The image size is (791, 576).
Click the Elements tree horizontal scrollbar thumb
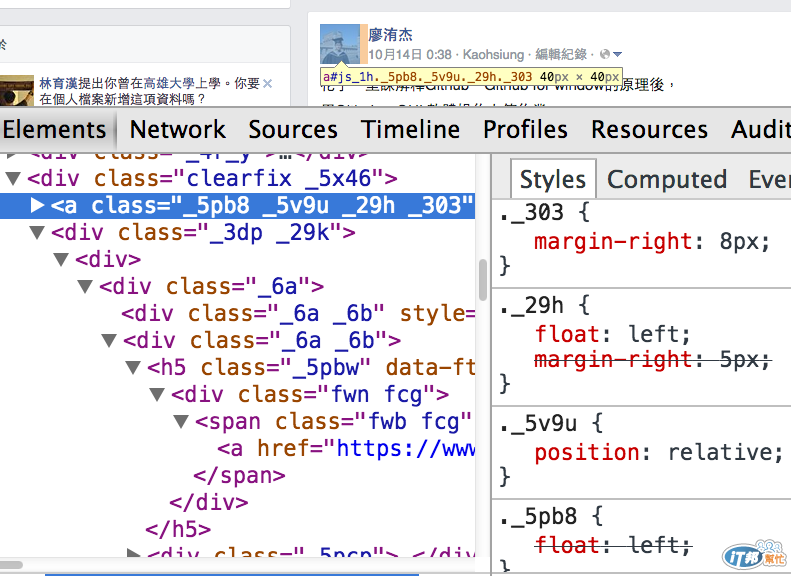tap(11, 564)
